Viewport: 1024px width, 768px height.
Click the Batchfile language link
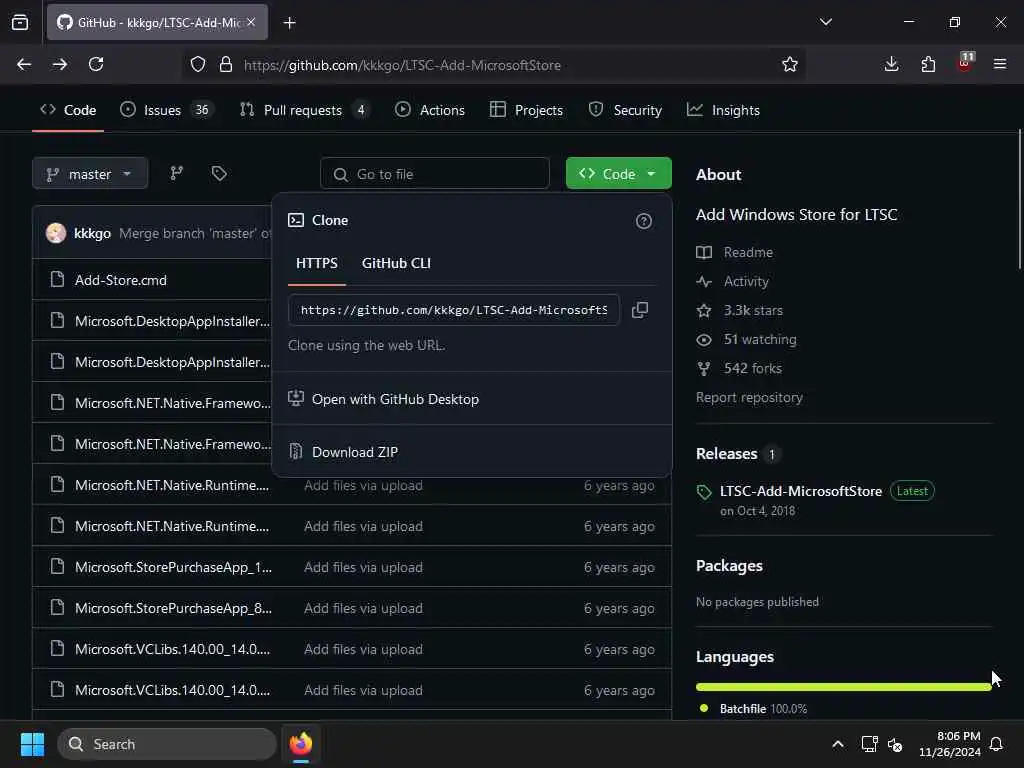tap(753, 709)
